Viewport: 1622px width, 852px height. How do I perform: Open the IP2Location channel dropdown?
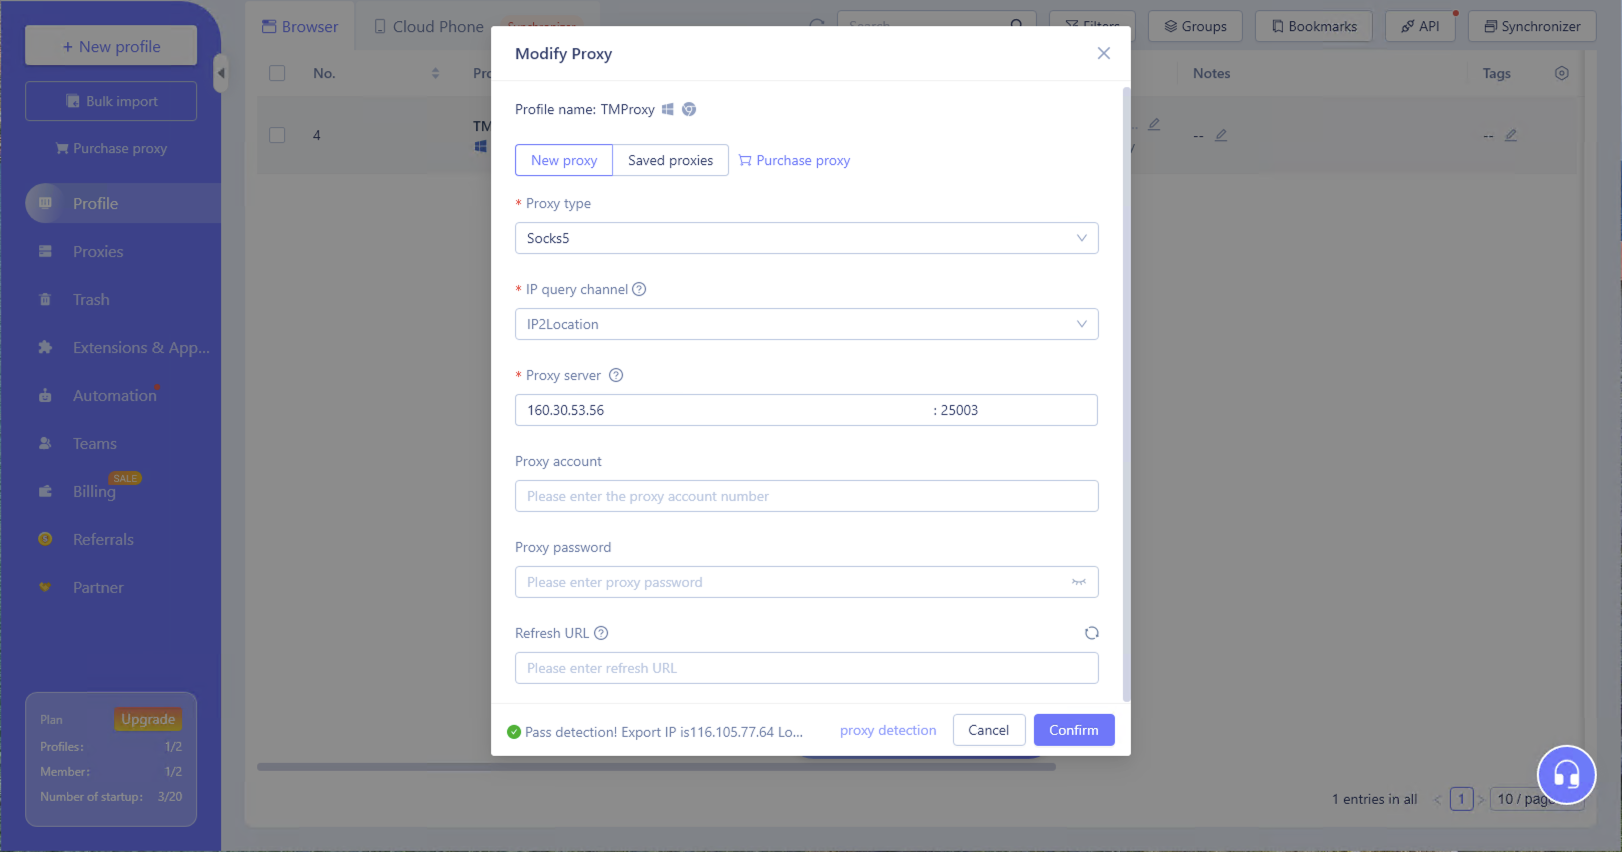click(806, 324)
